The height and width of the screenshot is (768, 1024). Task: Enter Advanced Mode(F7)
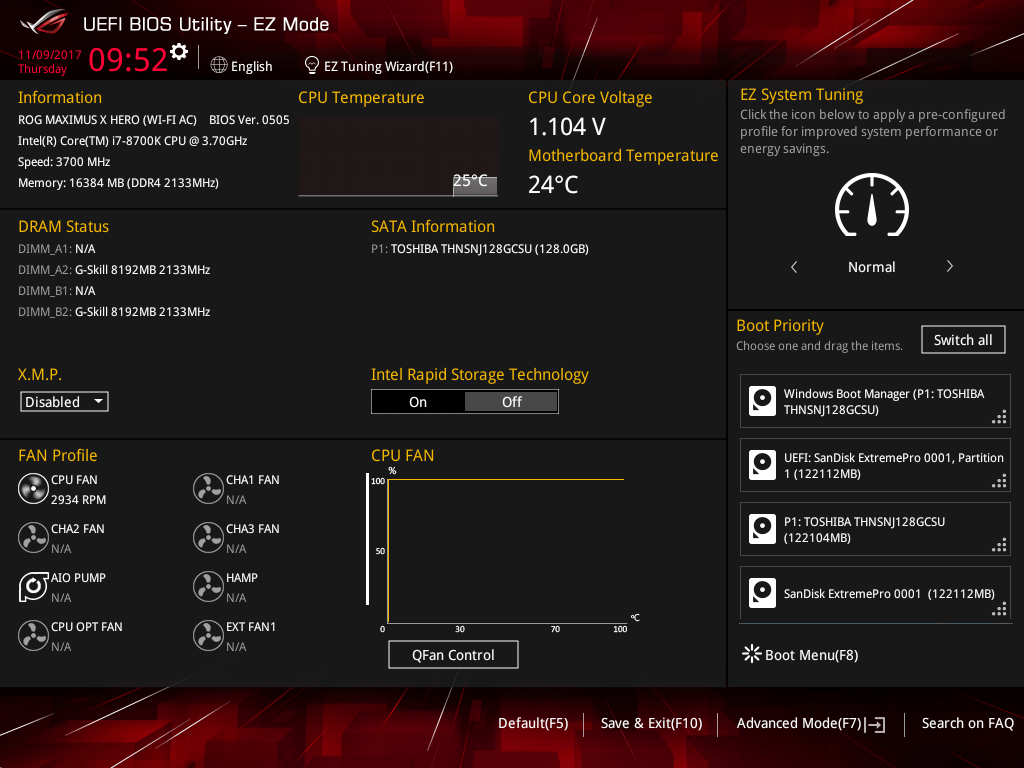click(x=799, y=724)
